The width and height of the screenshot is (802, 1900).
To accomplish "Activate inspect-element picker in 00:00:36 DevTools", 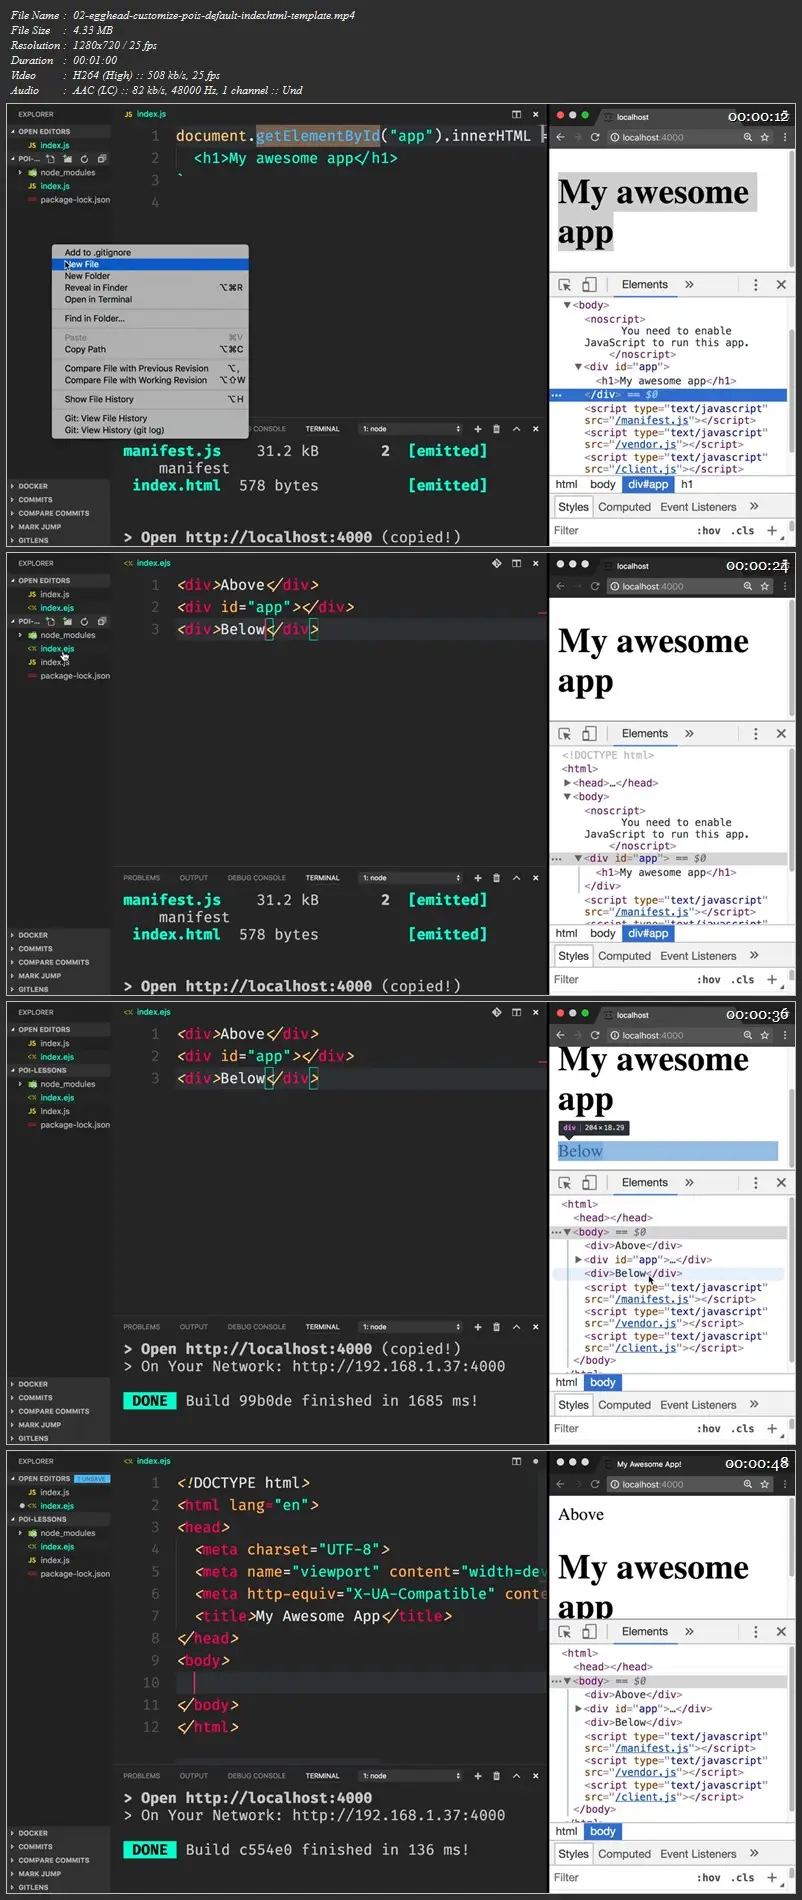I will click(565, 1183).
